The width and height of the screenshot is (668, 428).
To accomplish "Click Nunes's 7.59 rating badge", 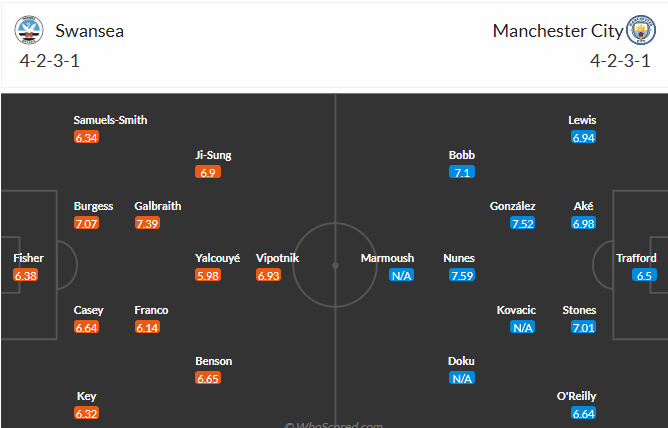I will pyautogui.click(x=463, y=275).
